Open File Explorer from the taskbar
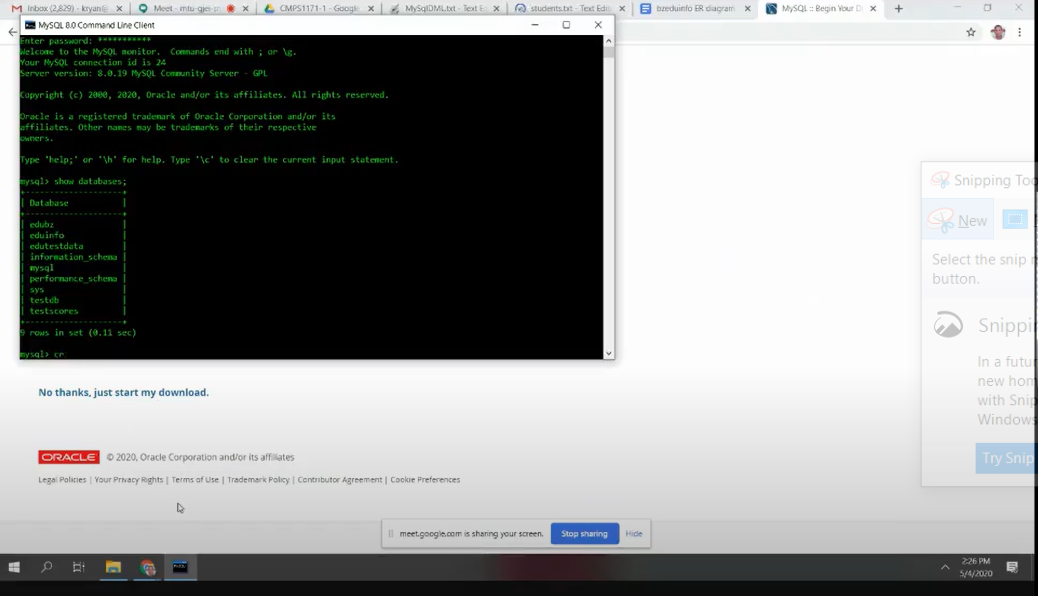1038x596 pixels. pyautogui.click(x=113, y=567)
